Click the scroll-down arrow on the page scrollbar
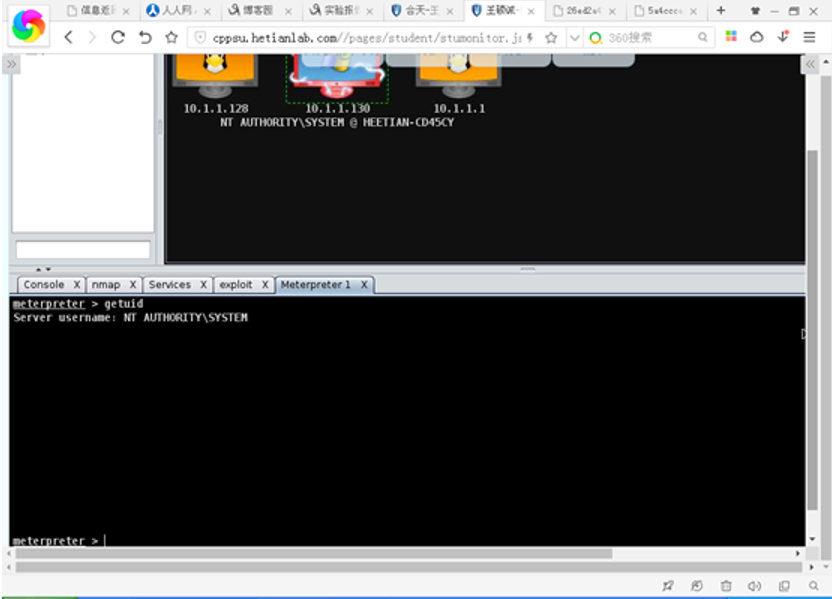The width and height of the screenshot is (832, 599). [826, 568]
